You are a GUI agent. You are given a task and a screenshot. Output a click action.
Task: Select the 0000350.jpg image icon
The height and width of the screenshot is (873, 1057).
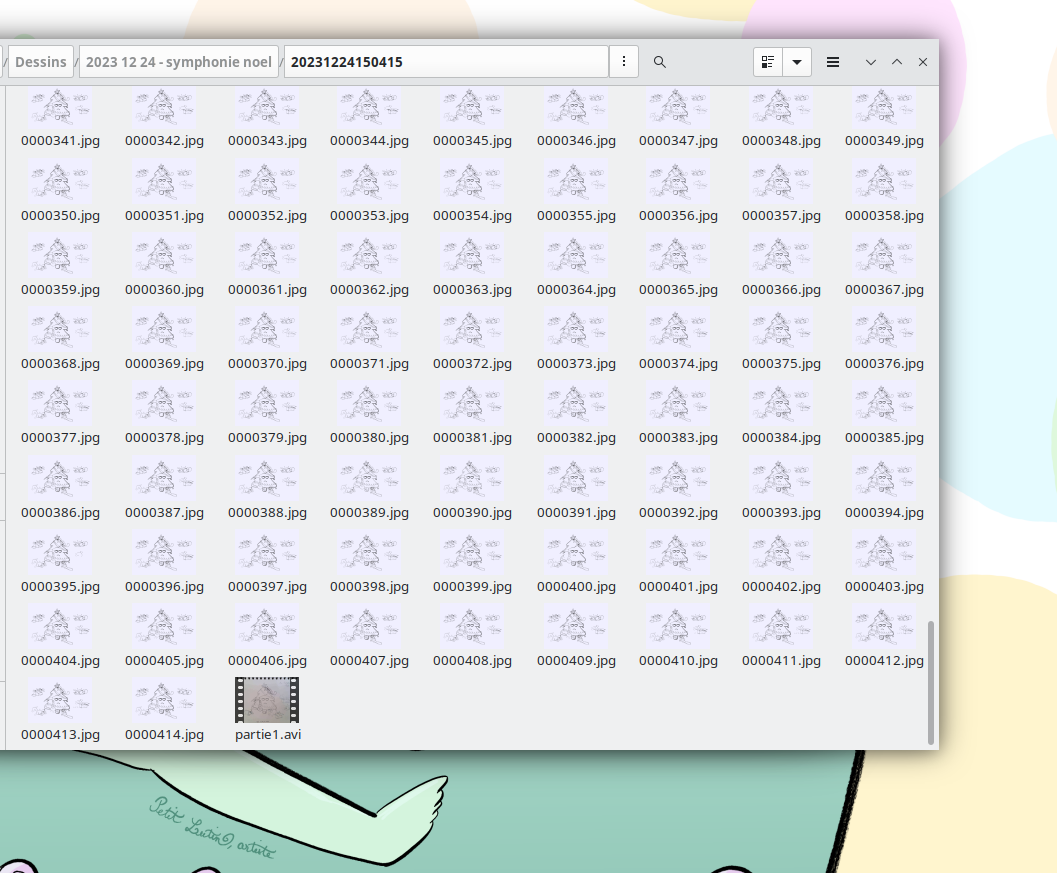pos(60,181)
